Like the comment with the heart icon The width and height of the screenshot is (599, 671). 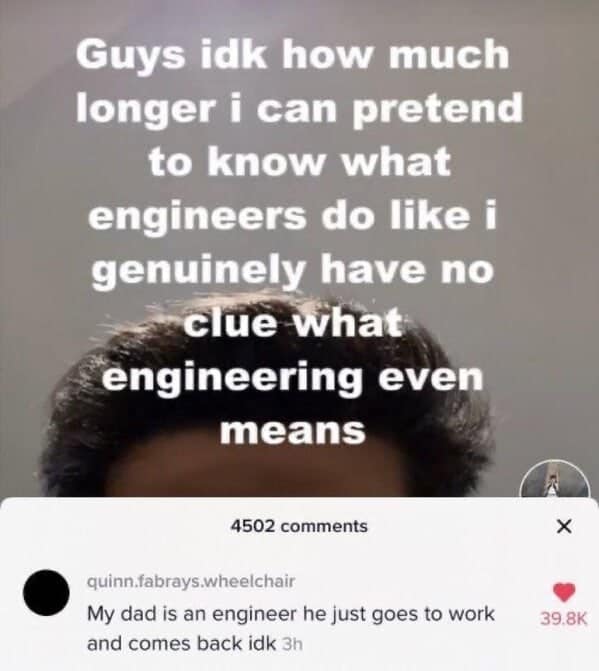coord(564,592)
